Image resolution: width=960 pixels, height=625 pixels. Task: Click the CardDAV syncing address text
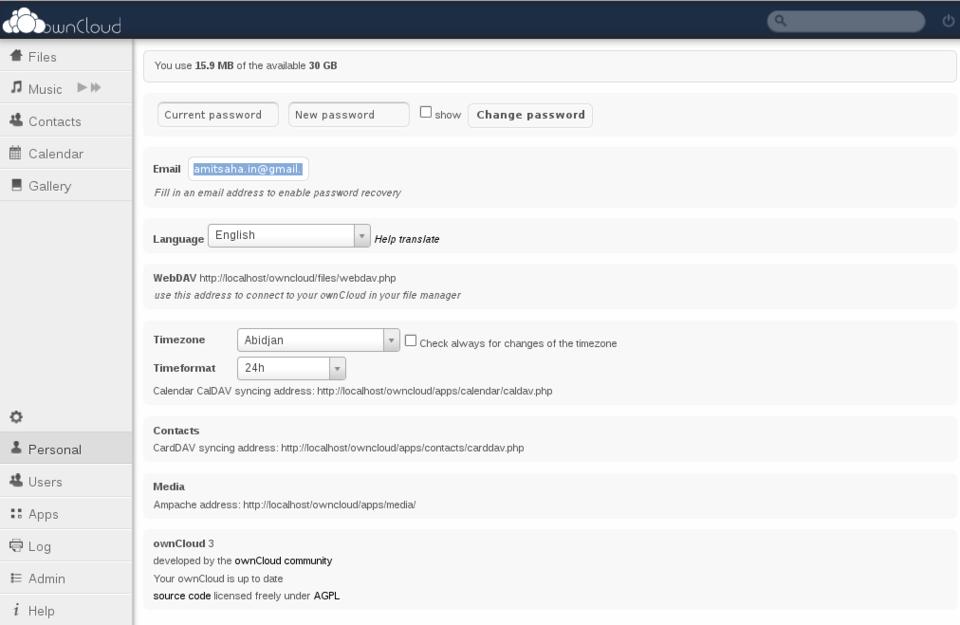point(339,447)
